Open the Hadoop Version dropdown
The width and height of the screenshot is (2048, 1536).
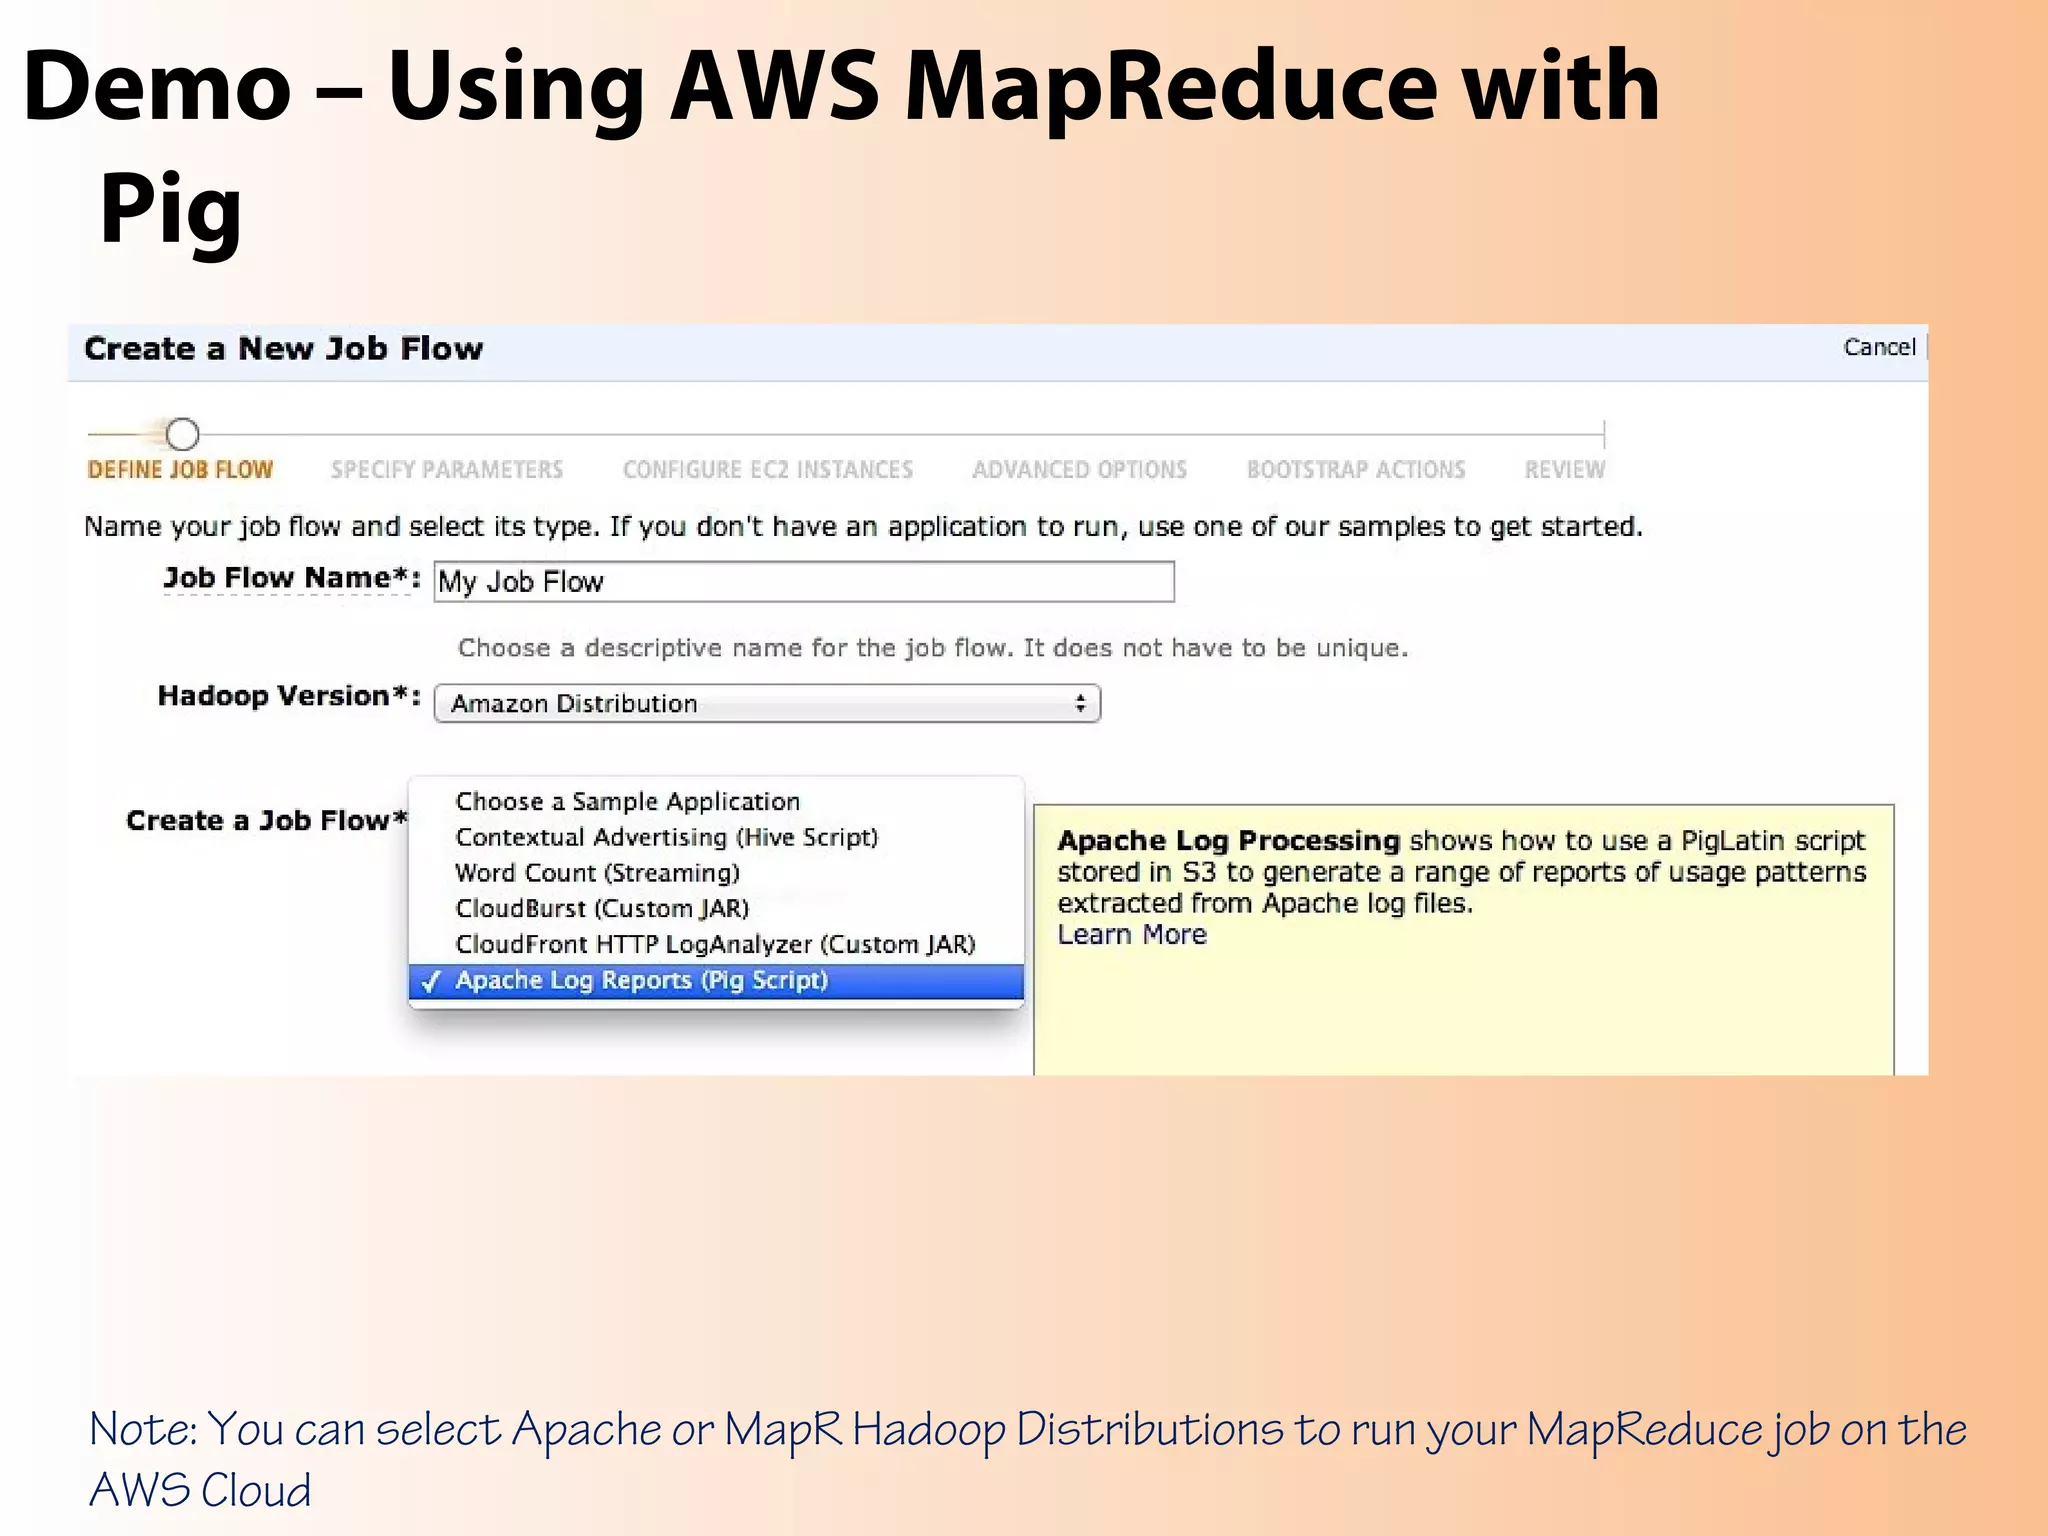tap(767, 703)
